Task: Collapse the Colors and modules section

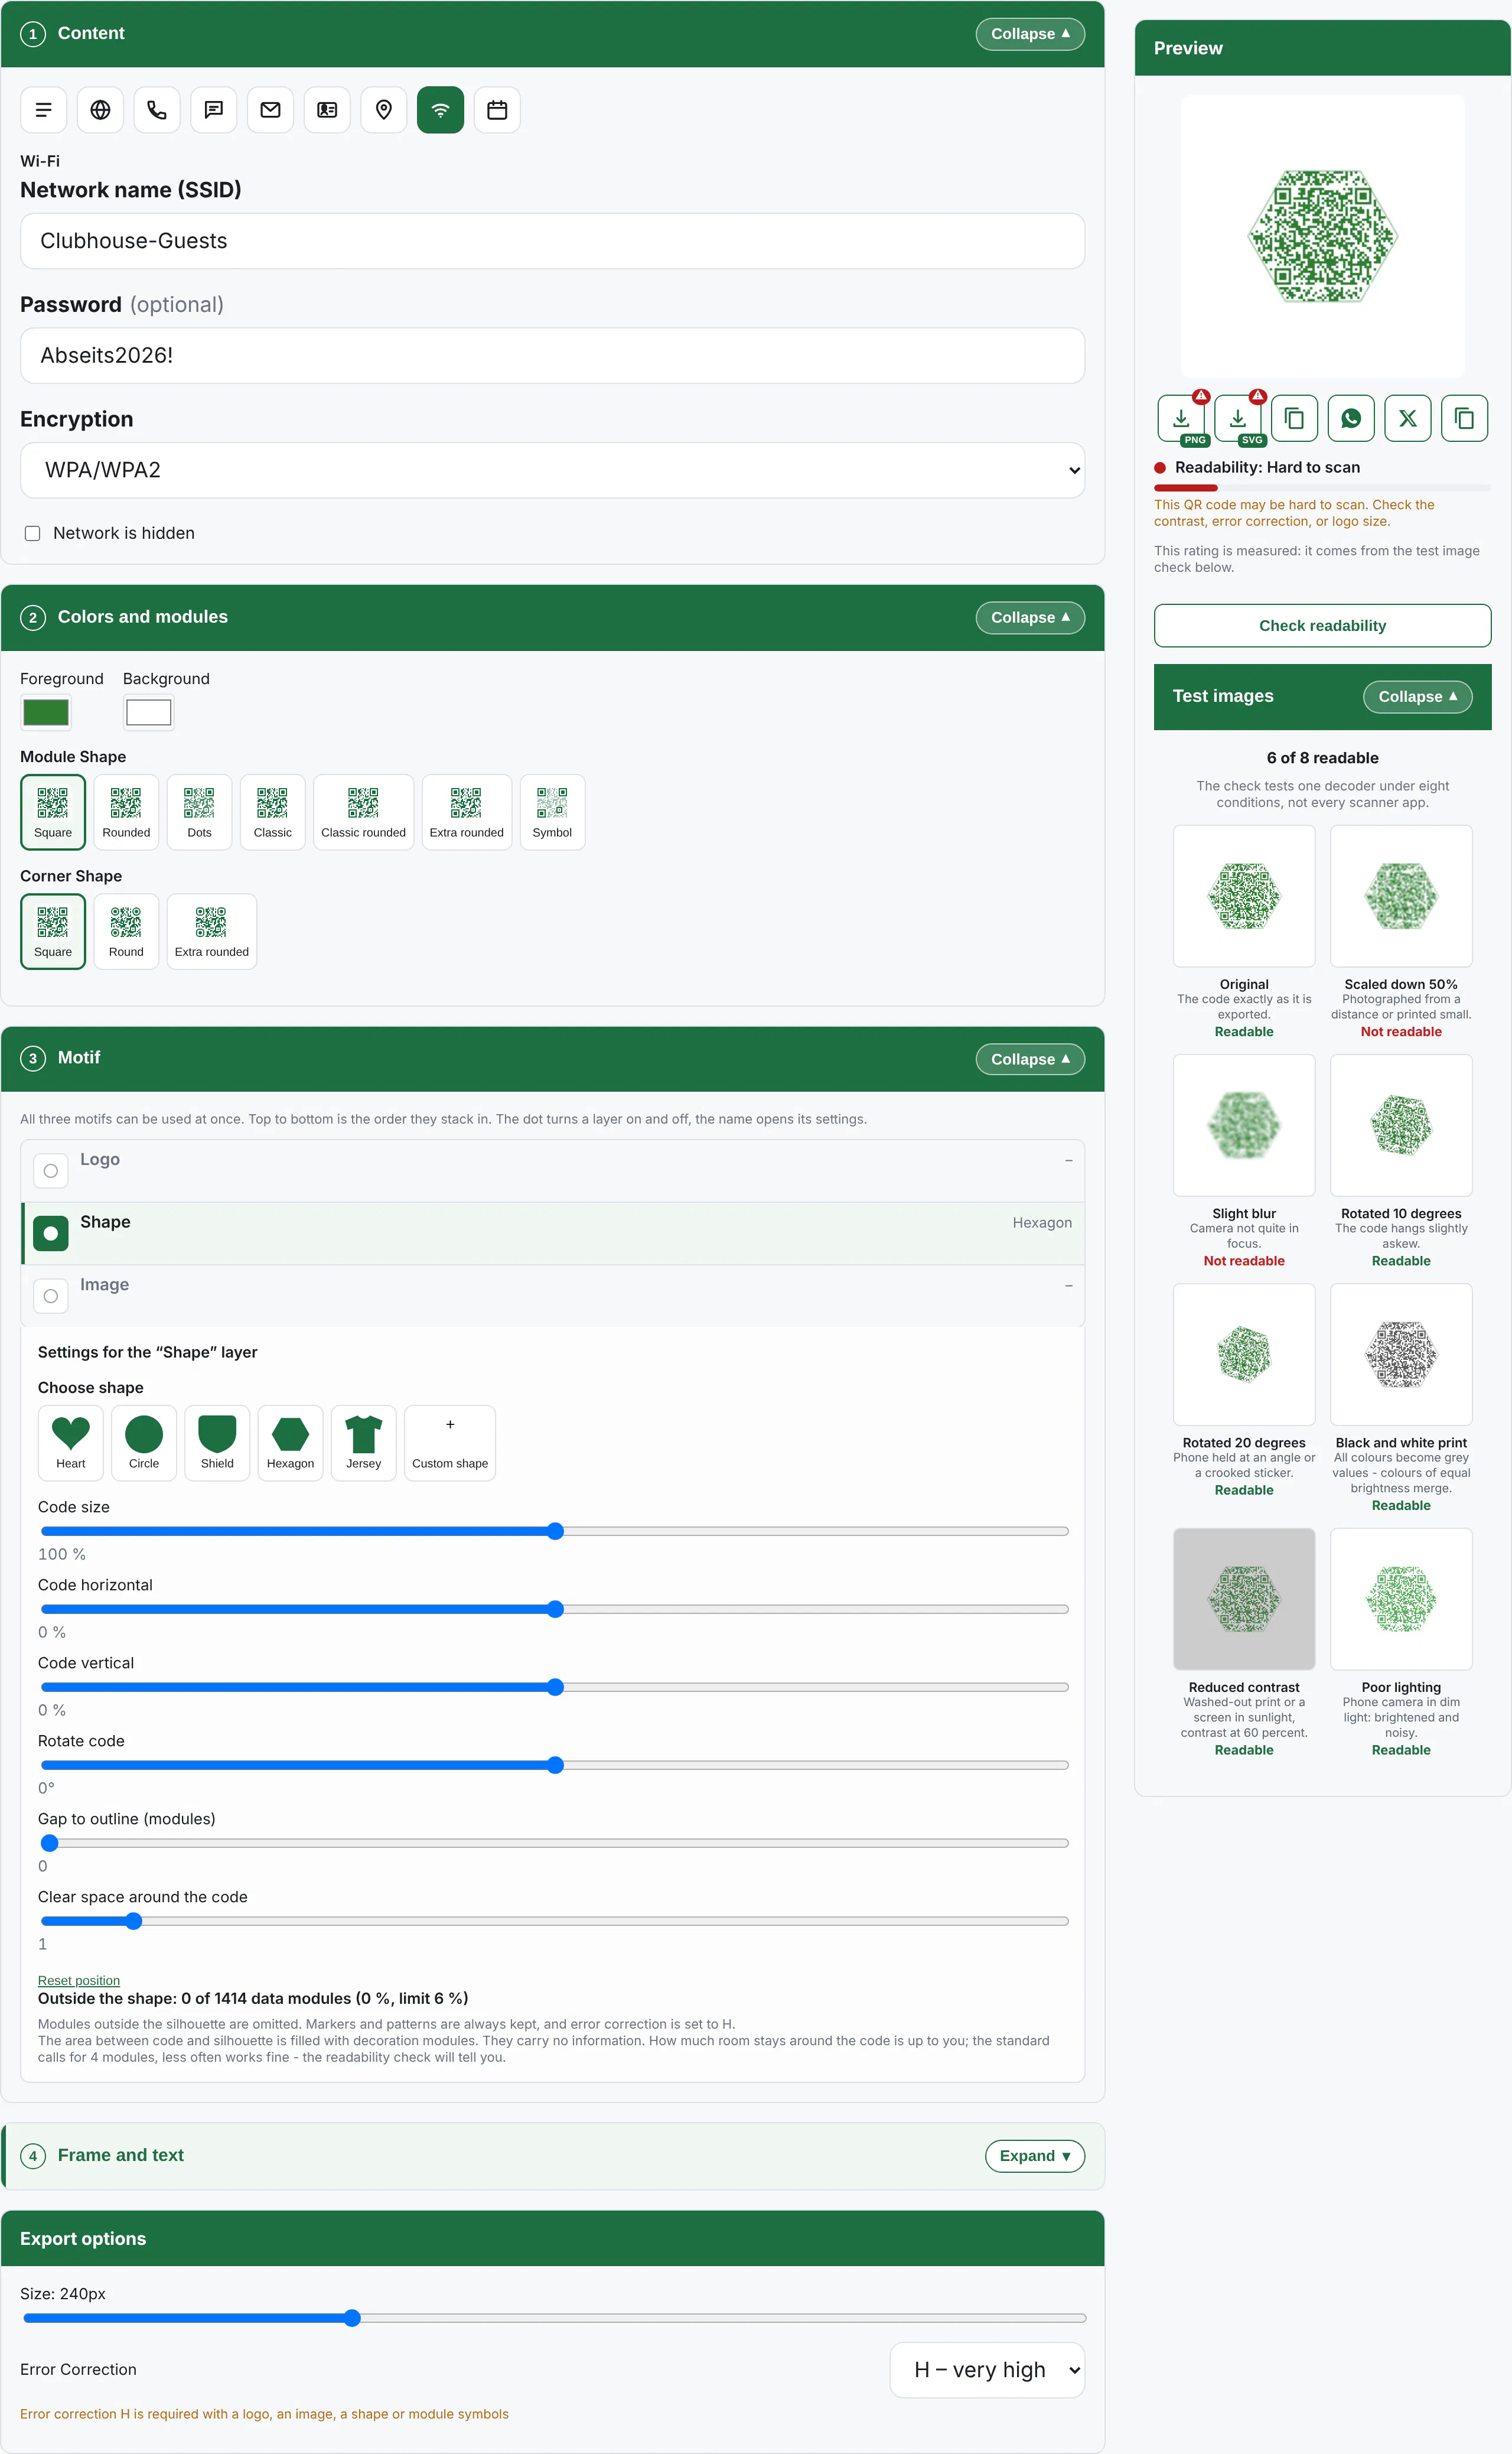Action: (x=1030, y=618)
